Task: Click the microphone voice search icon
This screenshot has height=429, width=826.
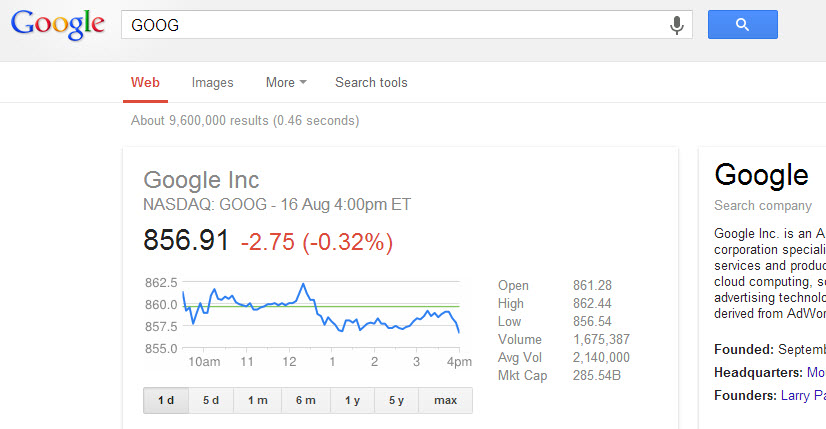Action: click(678, 25)
